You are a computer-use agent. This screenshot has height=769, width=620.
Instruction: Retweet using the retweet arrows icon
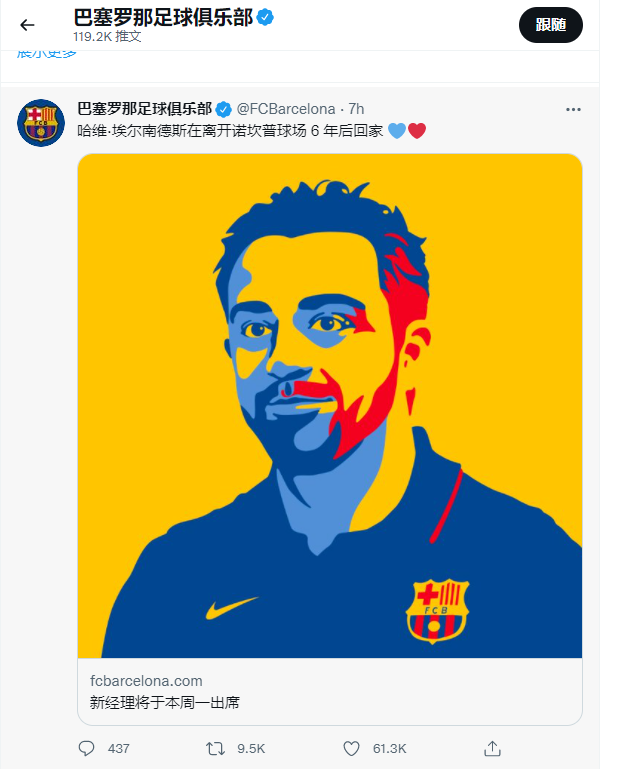click(215, 748)
